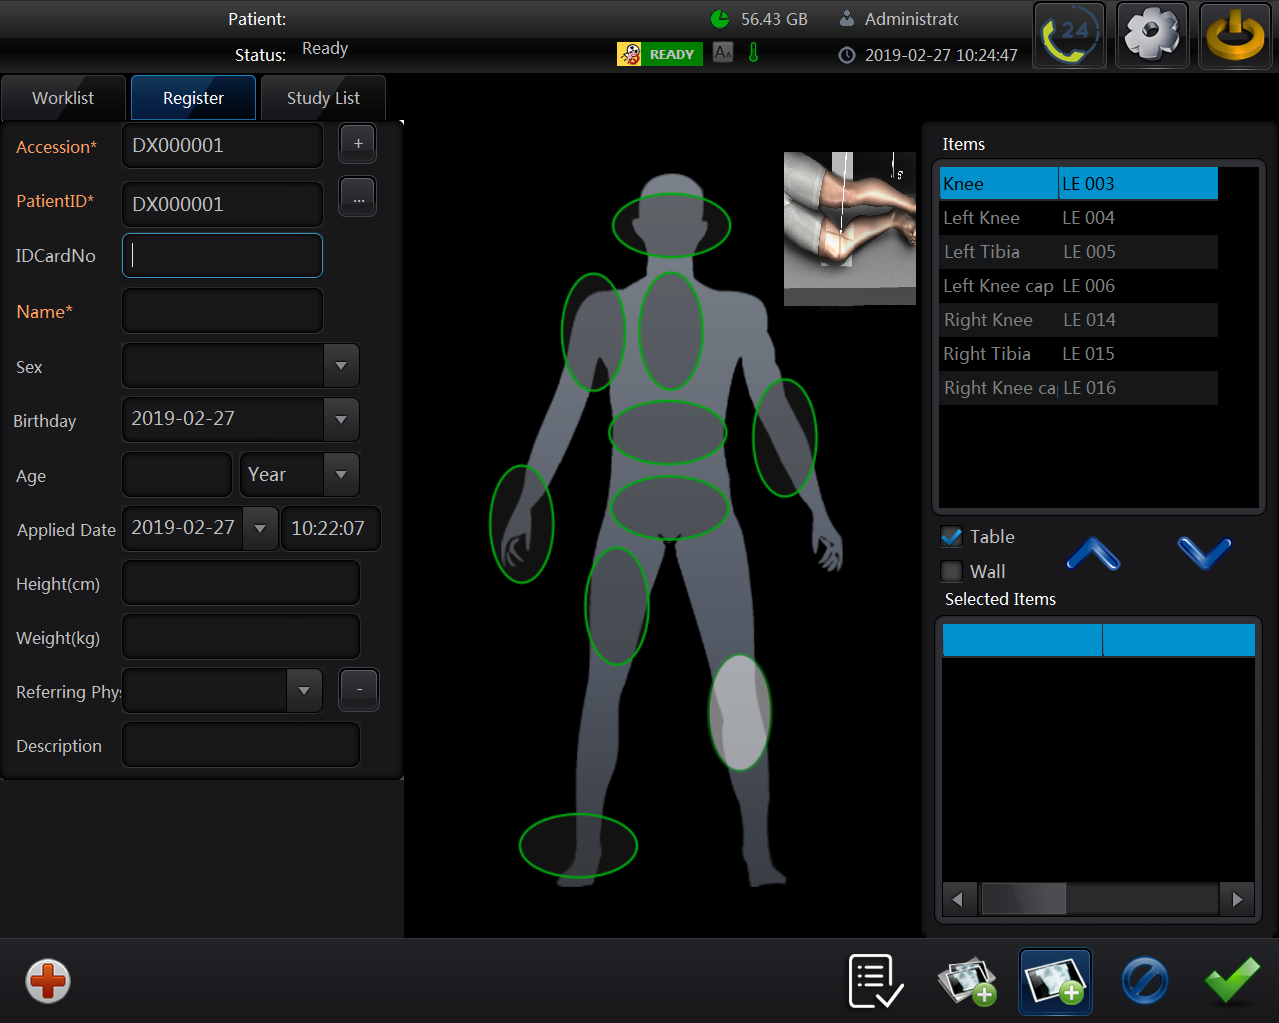Open the Birthday date dropdown

coord(341,420)
